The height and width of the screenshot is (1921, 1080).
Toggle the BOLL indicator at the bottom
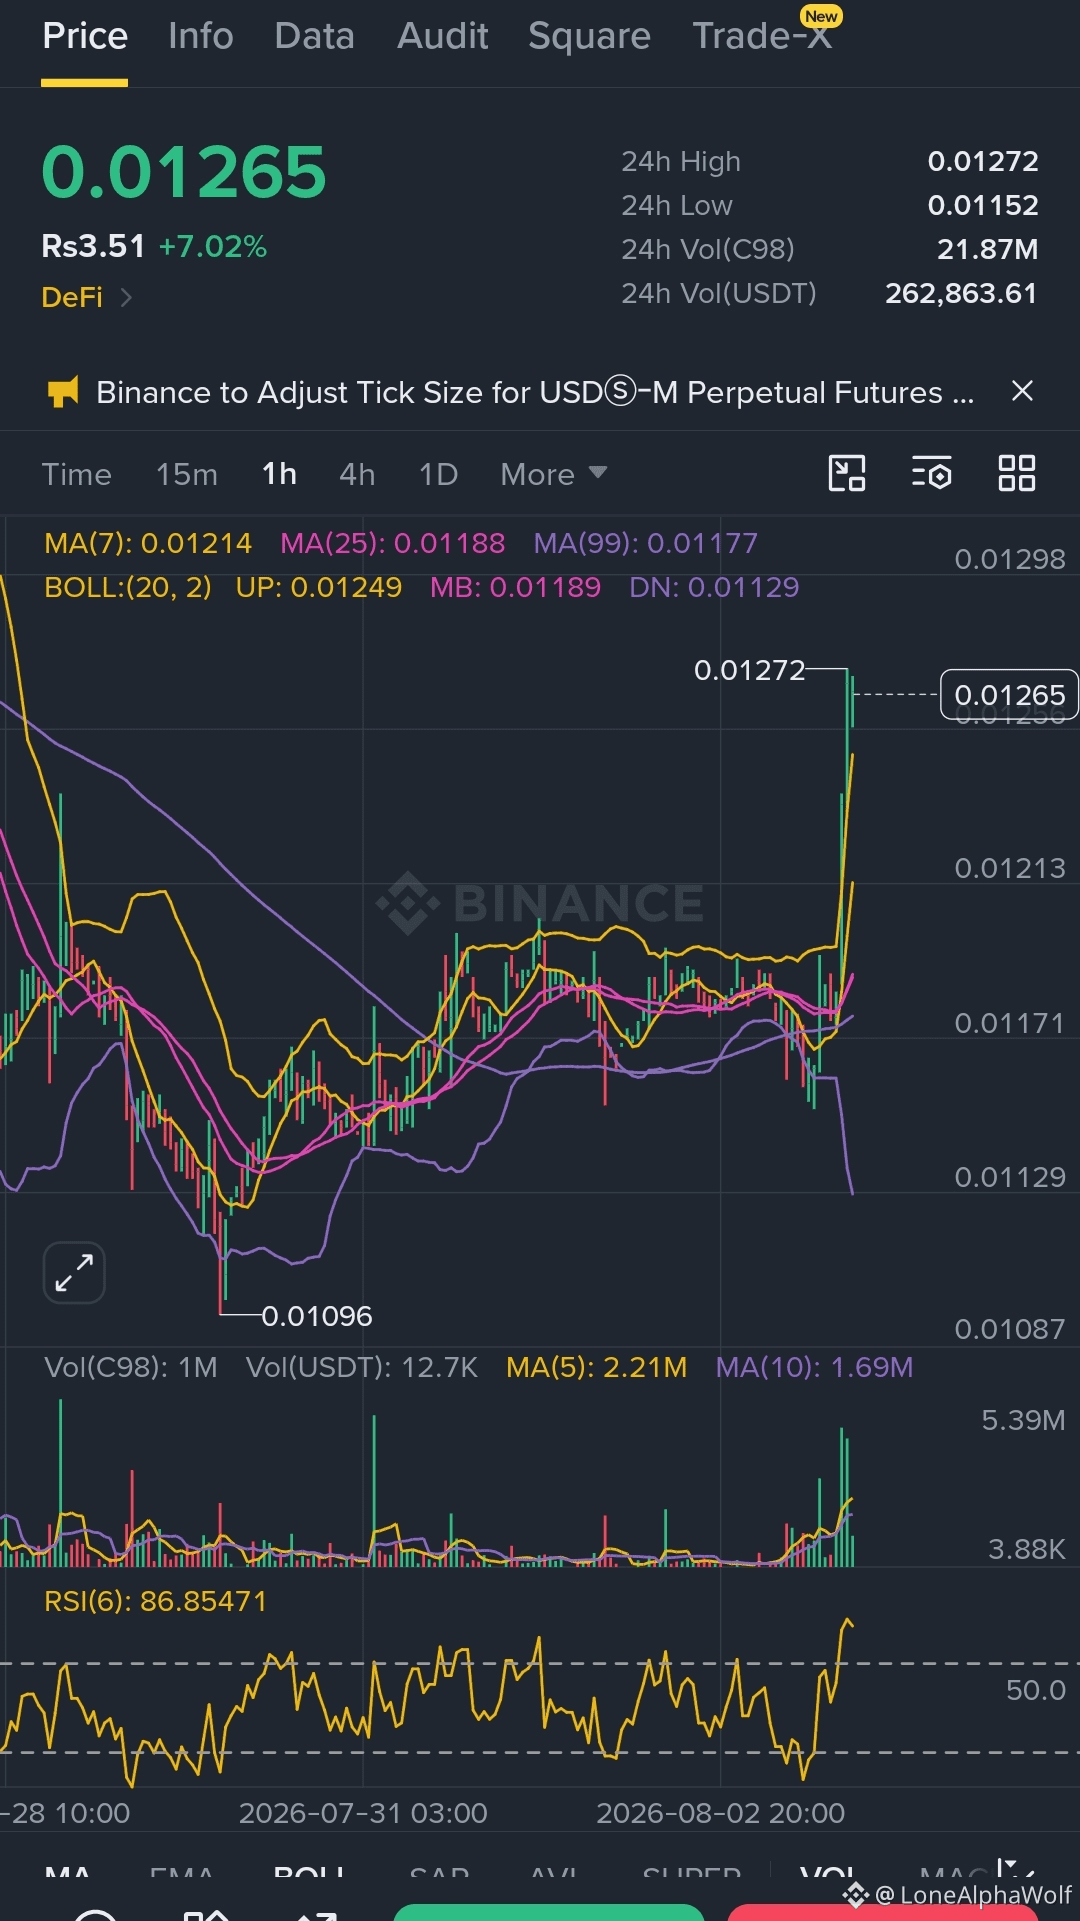[x=309, y=1872]
